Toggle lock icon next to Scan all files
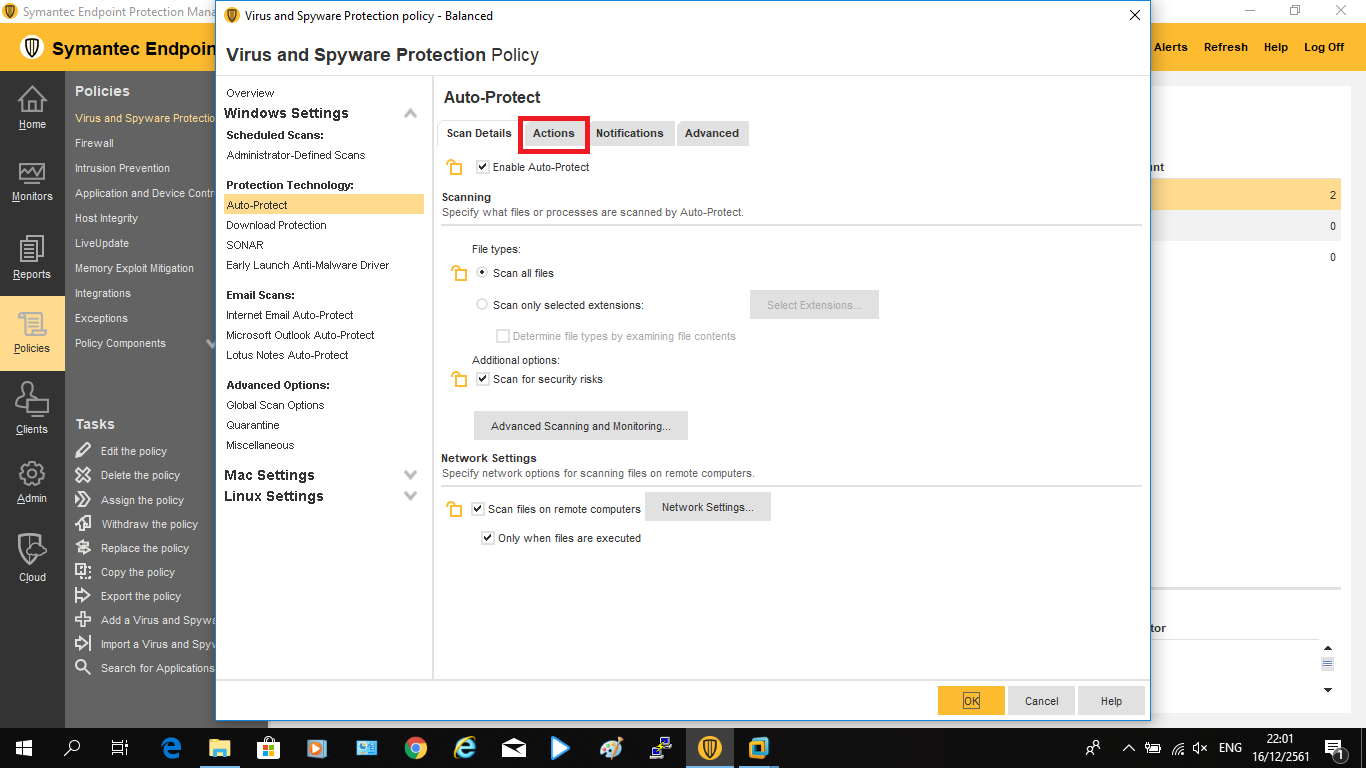The width and height of the screenshot is (1366, 768). pos(459,274)
